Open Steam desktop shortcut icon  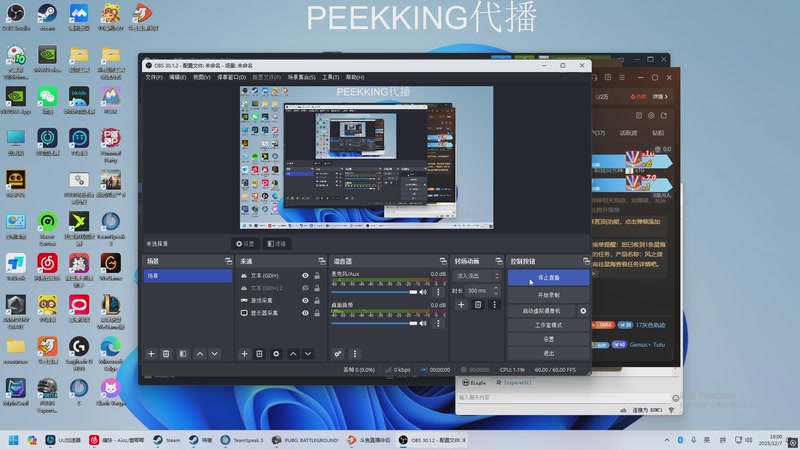pos(47,17)
